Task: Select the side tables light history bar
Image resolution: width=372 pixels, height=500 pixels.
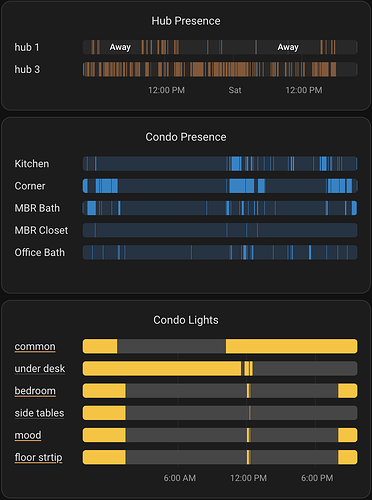Action: coord(220,413)
